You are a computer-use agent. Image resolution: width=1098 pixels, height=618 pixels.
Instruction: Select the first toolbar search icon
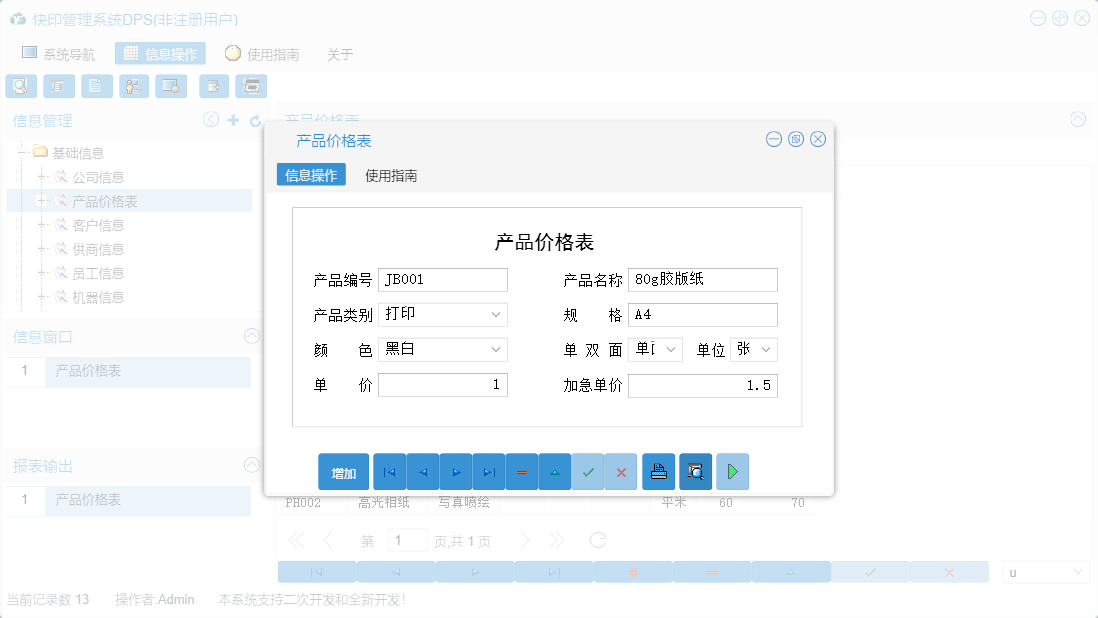[x=20, y=86]
